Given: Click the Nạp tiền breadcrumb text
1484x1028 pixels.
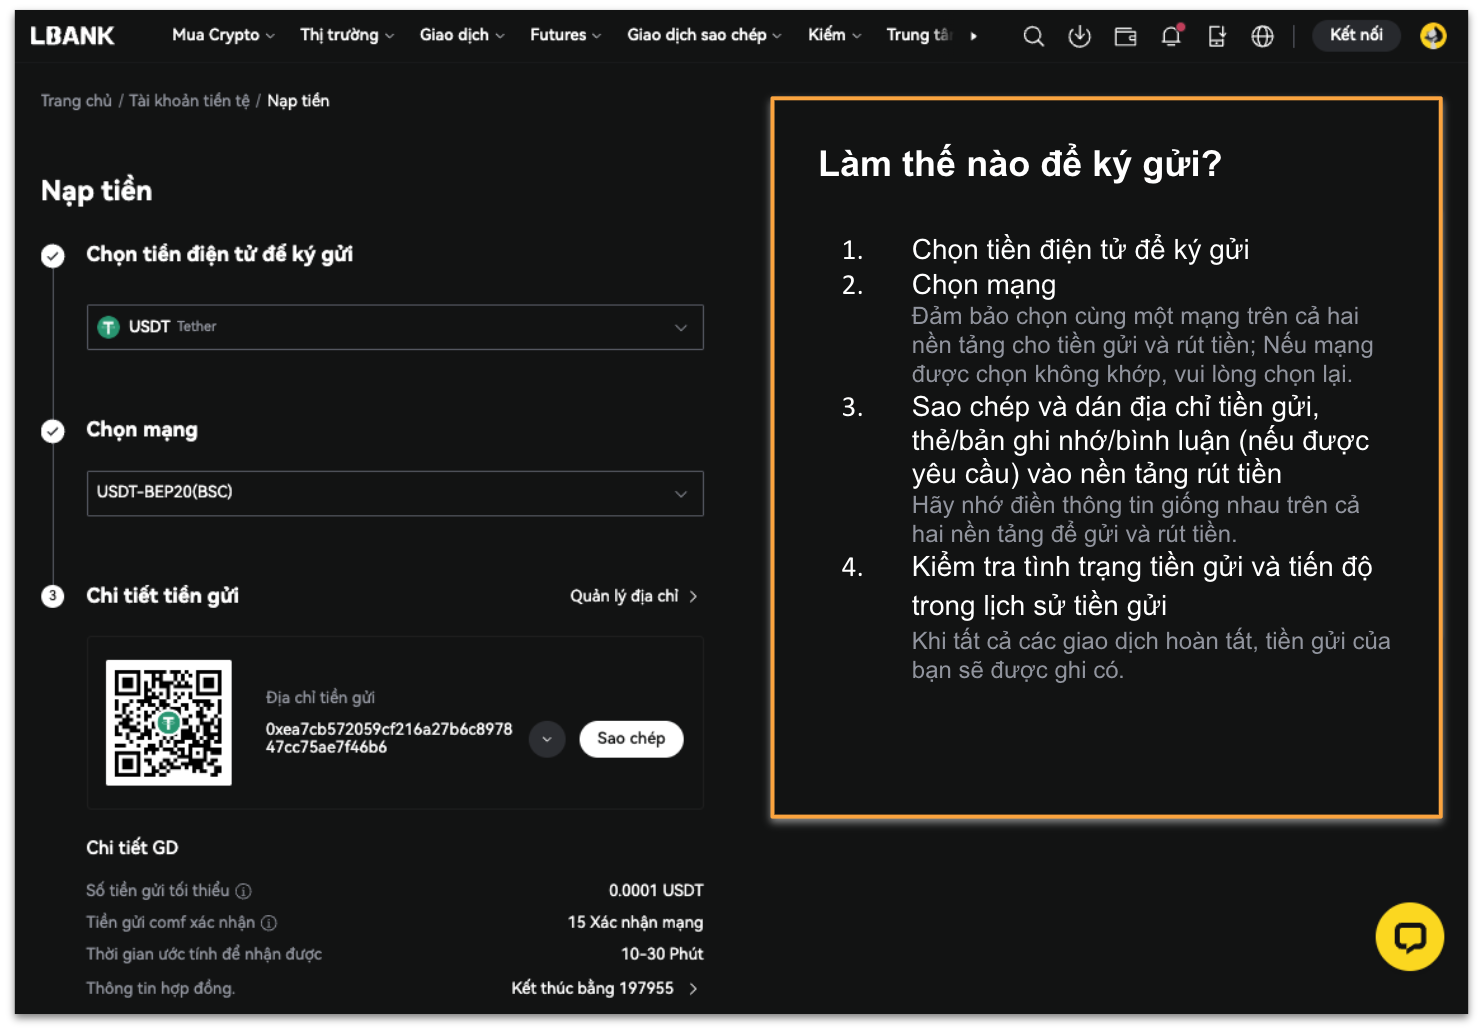Looking at the screenshot, I should click(298, 101).
